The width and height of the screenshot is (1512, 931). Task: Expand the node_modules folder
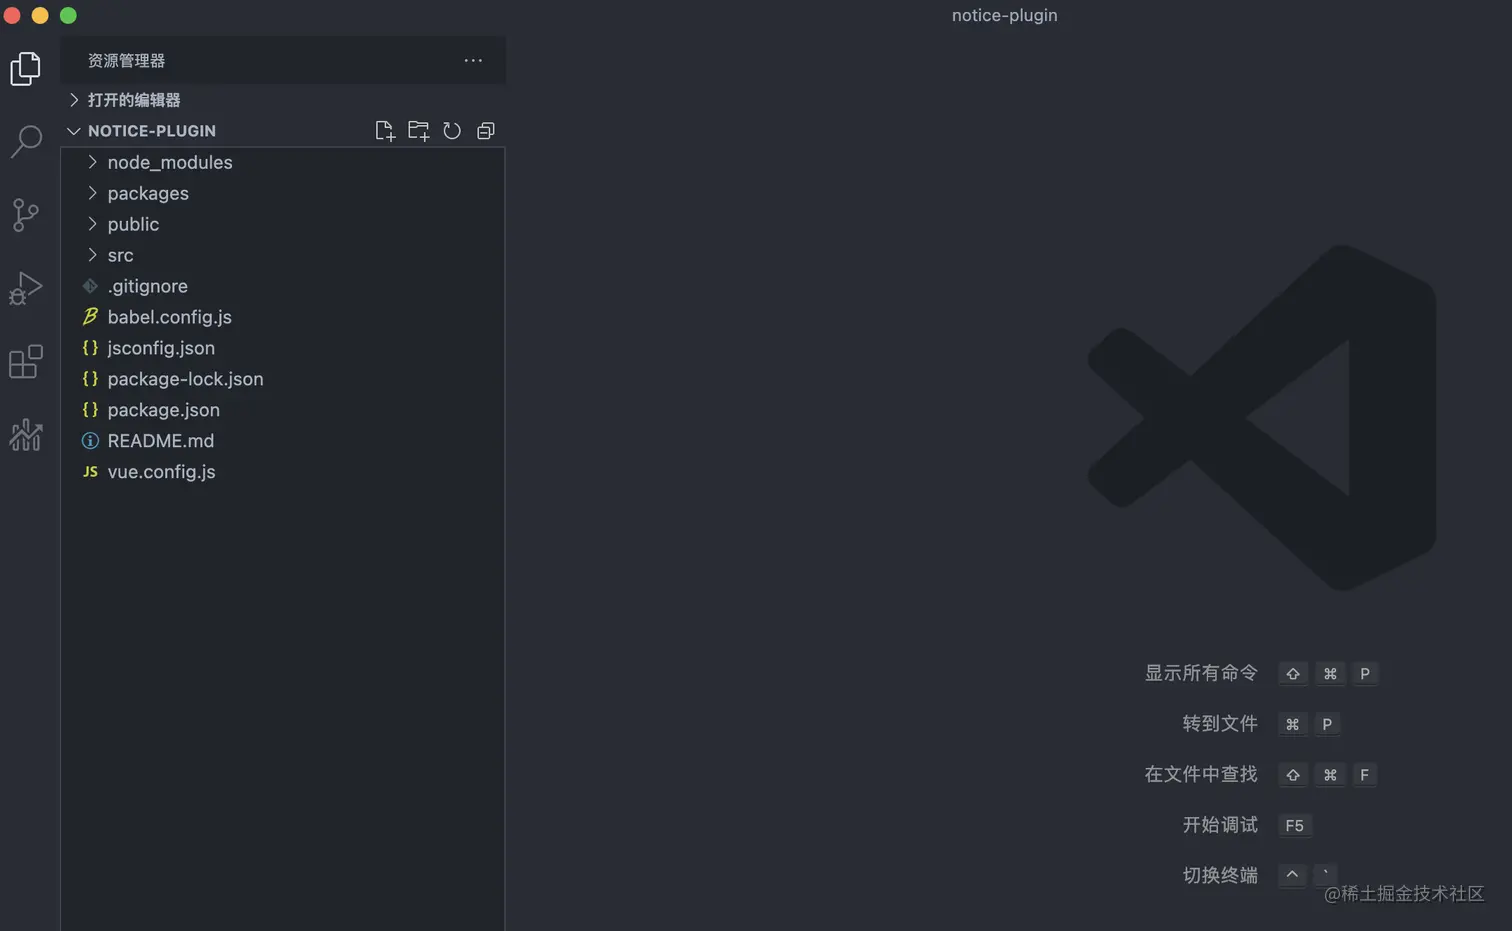(283, 162)
